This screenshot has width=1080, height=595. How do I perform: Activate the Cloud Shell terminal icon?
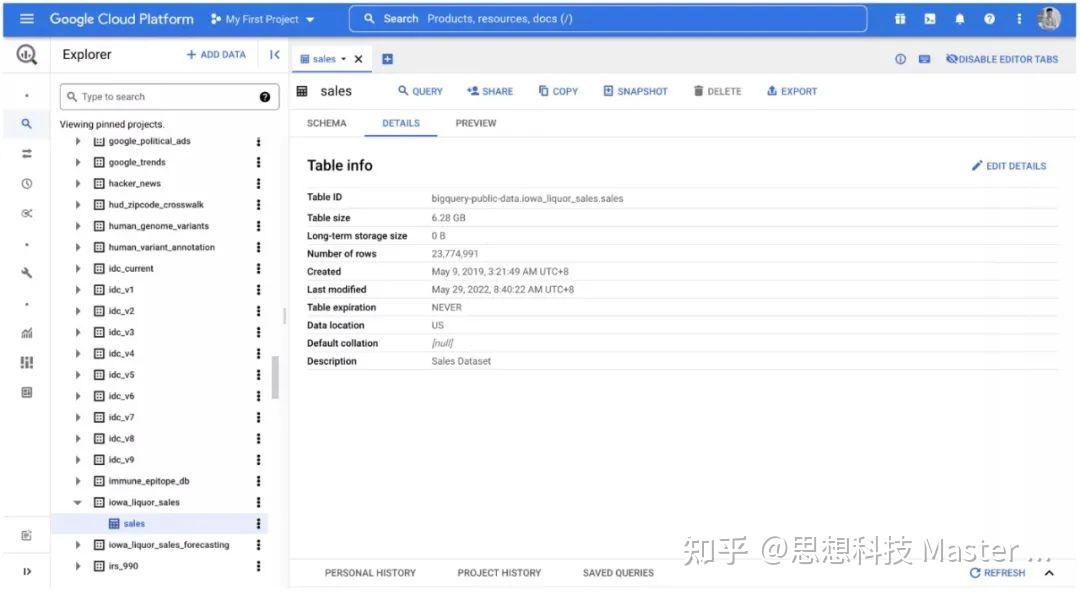click(930, 19)
